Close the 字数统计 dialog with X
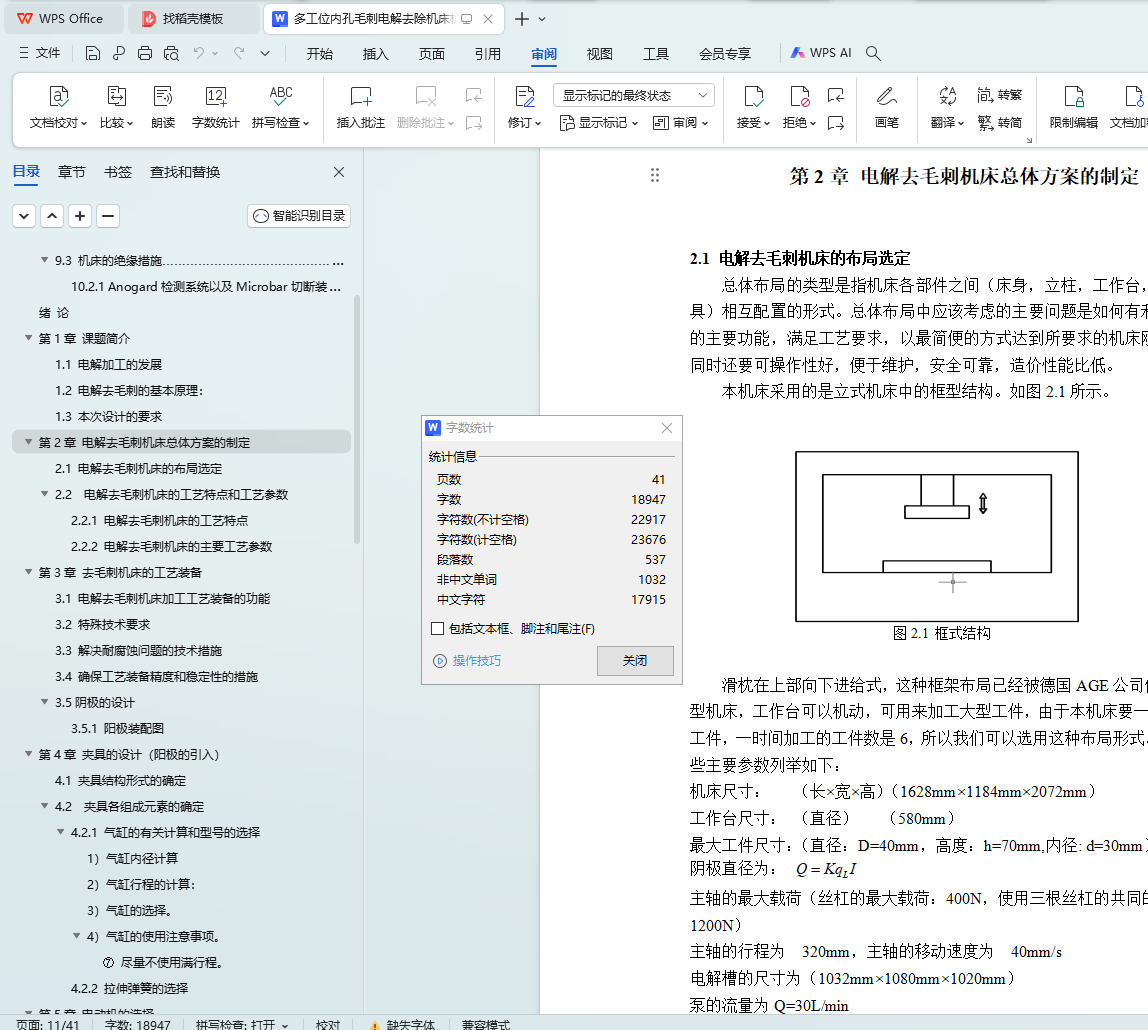The width and height of the screenshot is (1148, 1030). click(667, 428)
